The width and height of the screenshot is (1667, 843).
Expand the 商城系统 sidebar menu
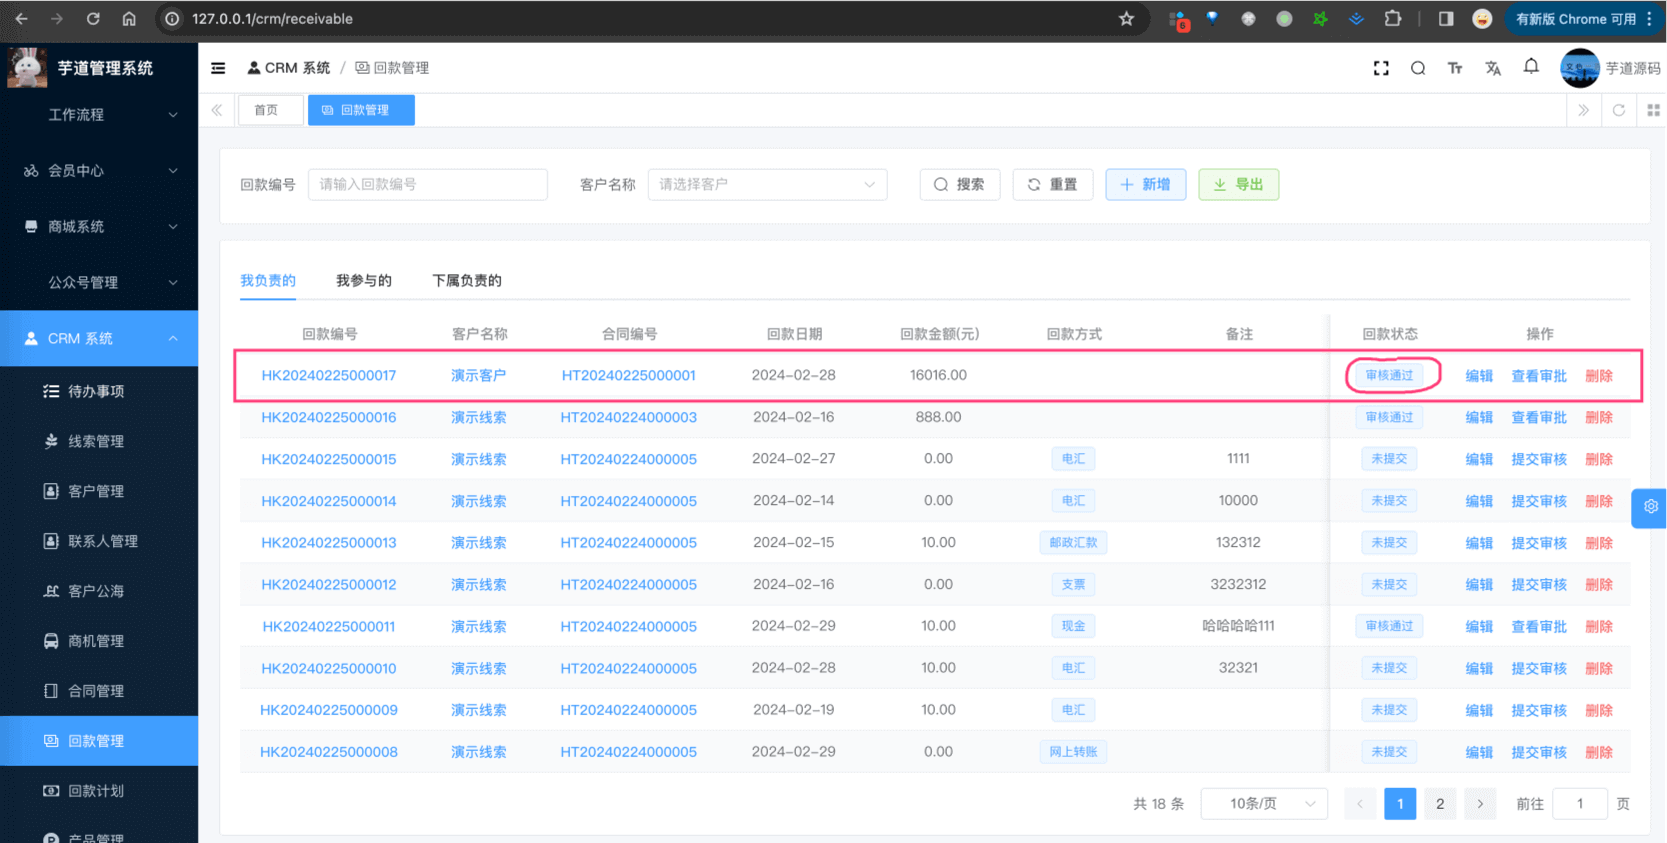coord(99,227)
